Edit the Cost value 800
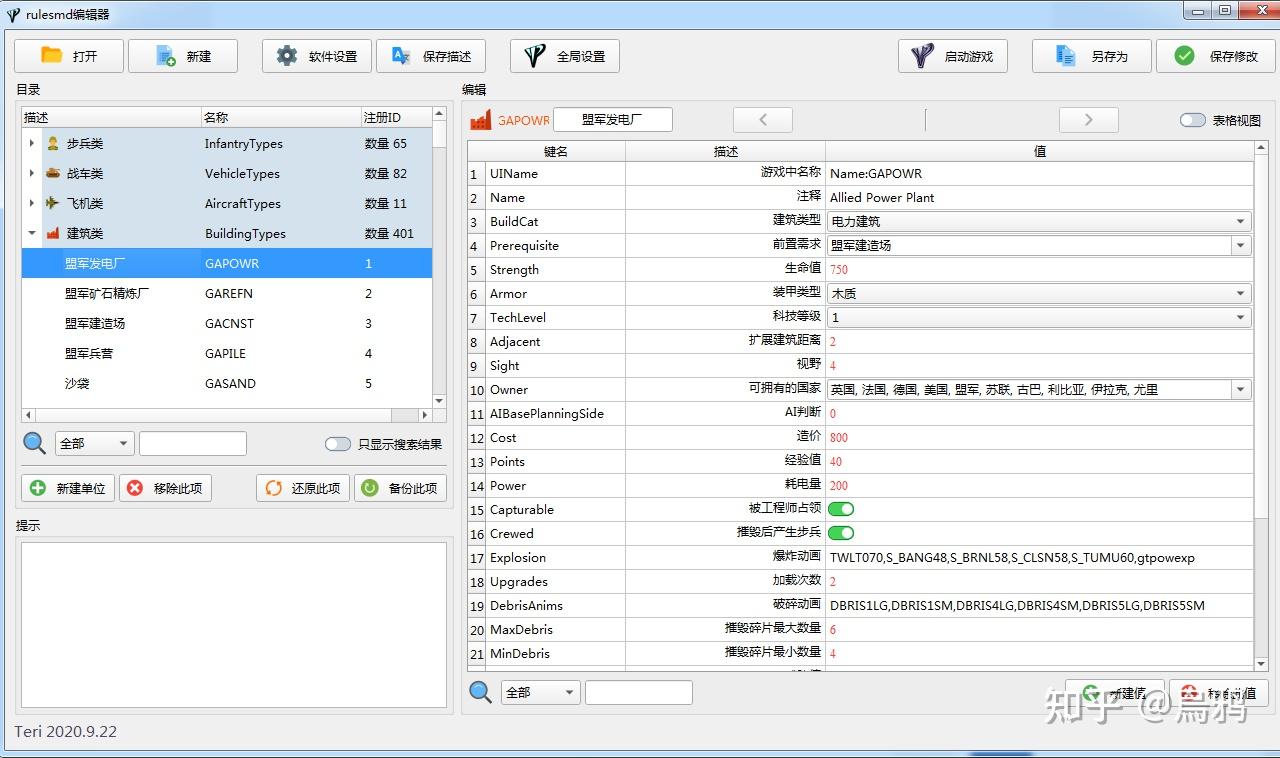1280x758 pixels. click(1039, 437)
